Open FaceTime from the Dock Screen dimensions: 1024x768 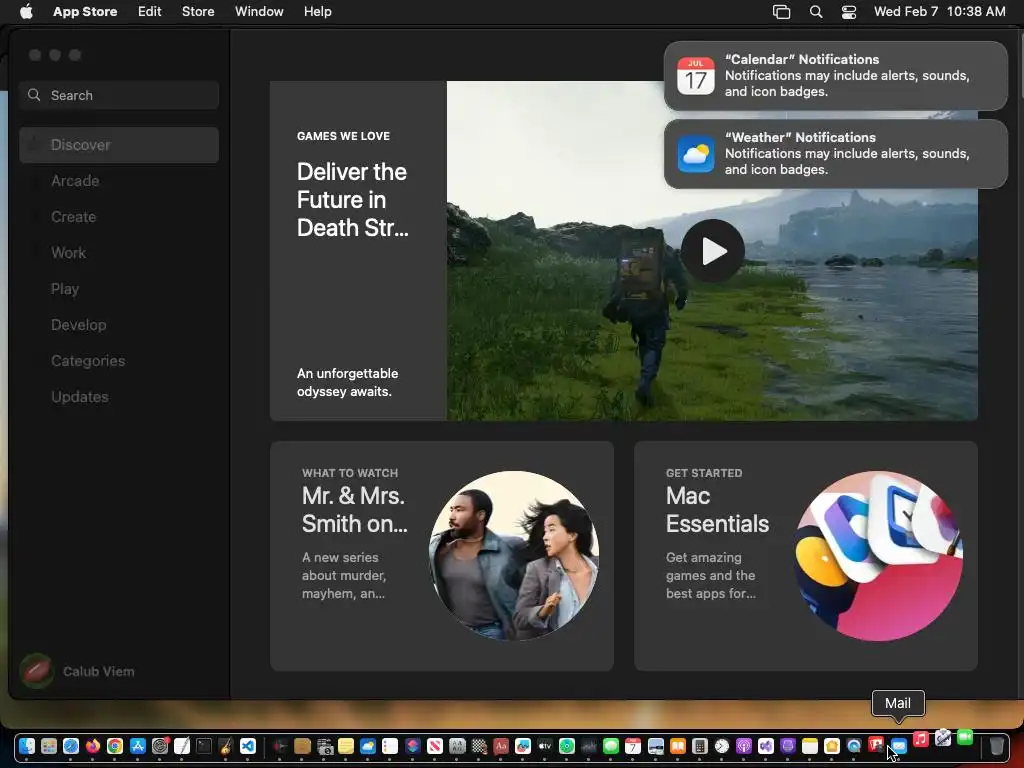tap(965, 737)
